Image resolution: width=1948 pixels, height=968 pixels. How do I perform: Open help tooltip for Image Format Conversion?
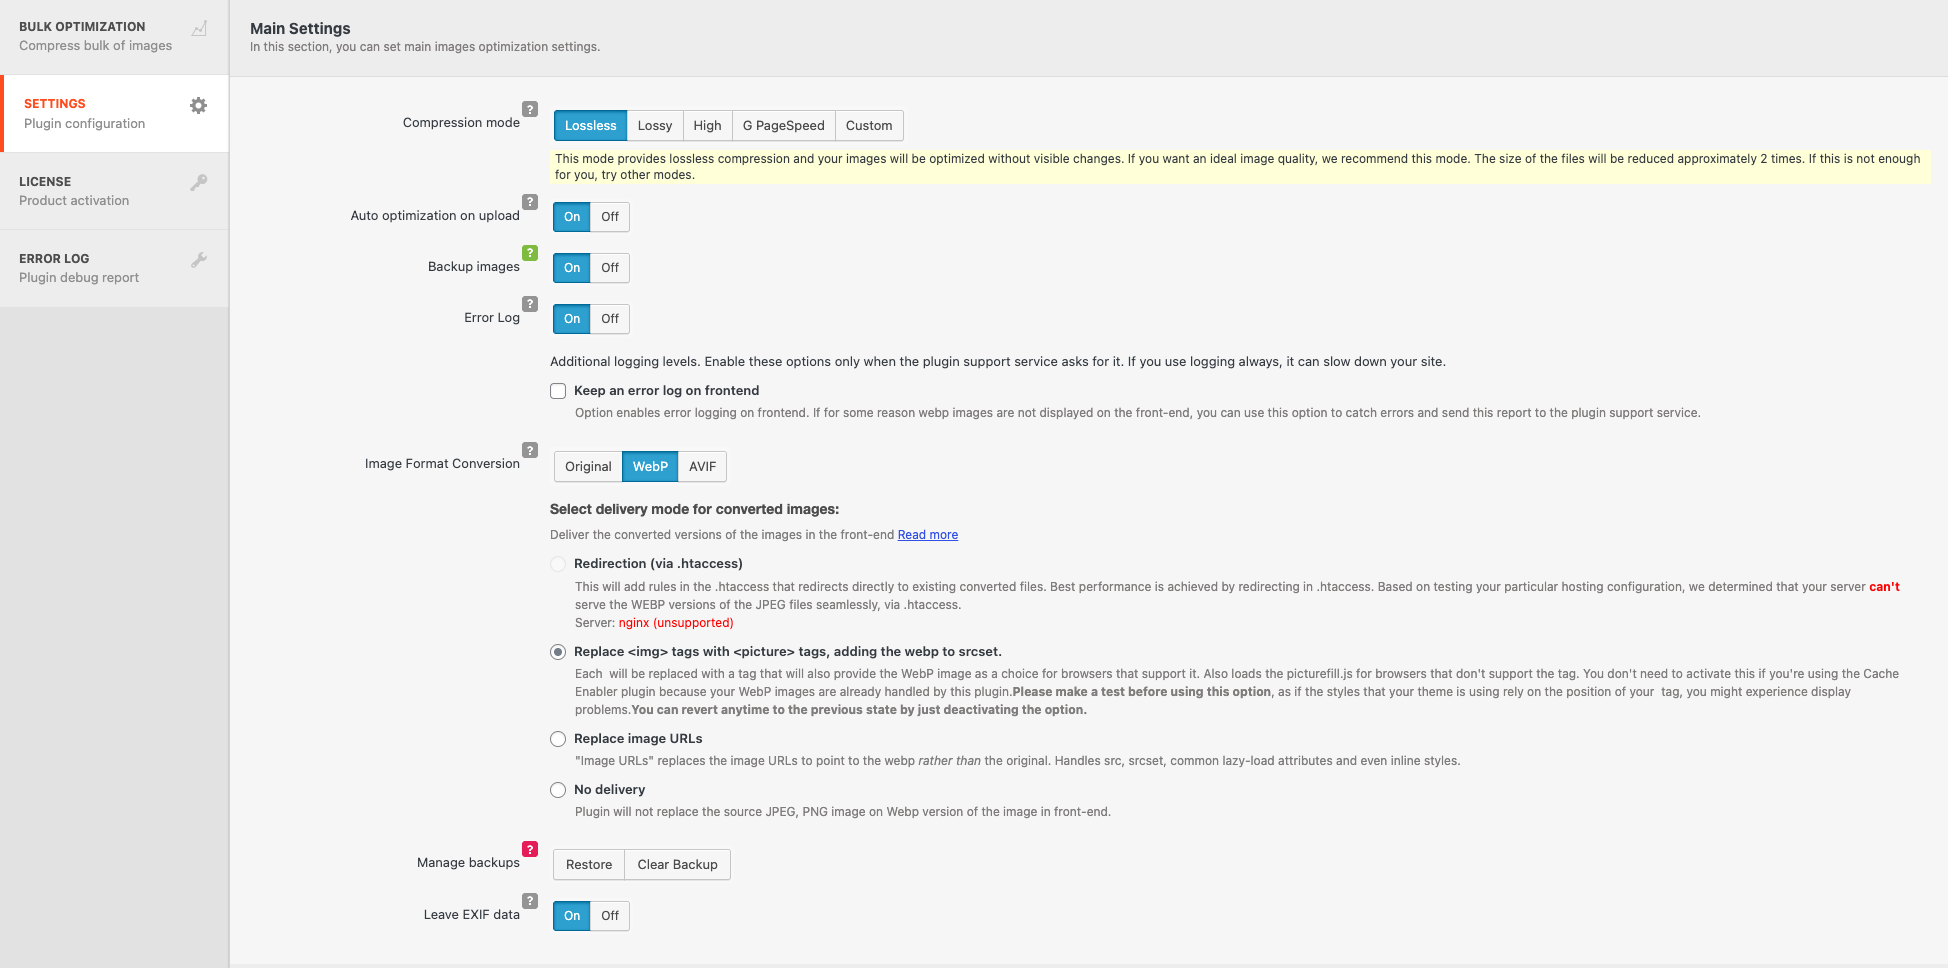pyautogui.click(x=530, y=450)
